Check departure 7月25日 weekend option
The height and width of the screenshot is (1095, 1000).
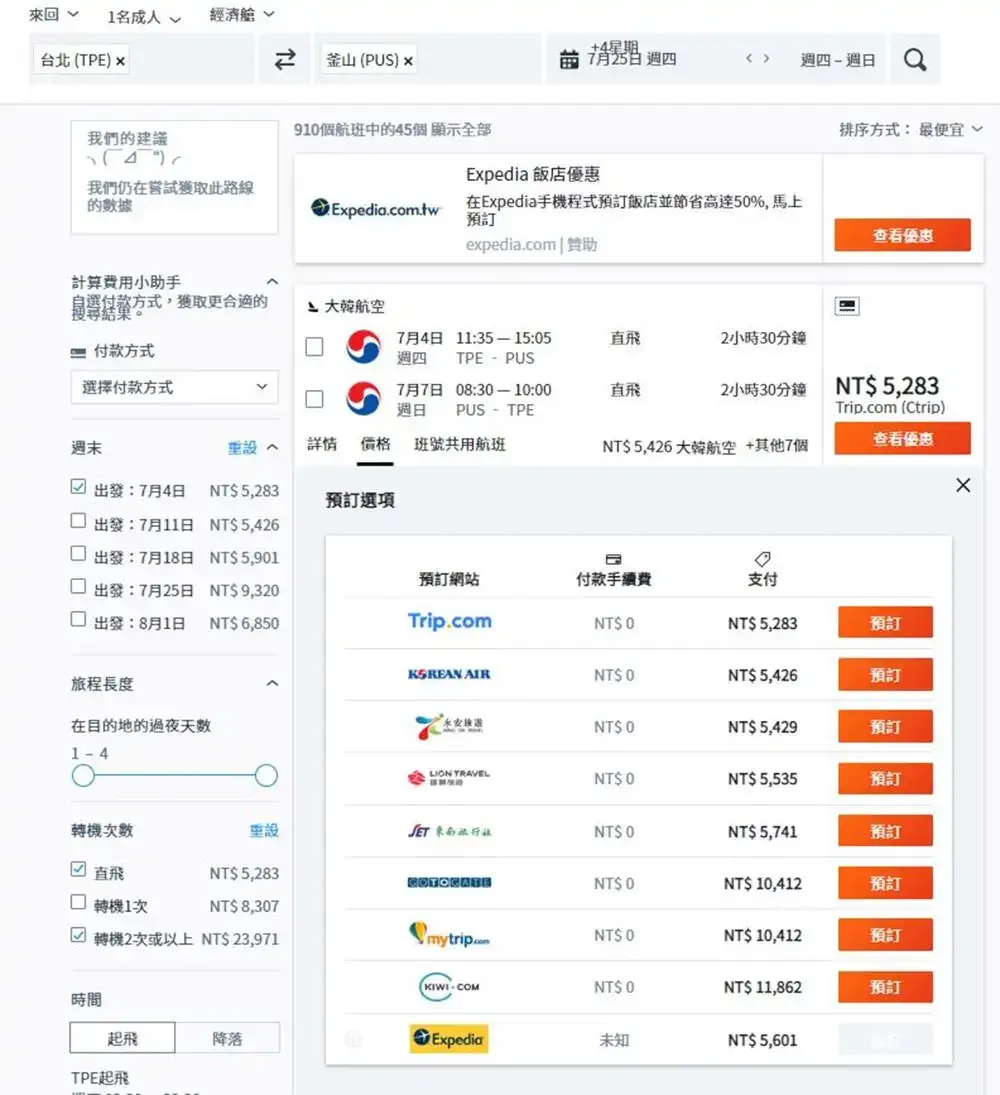78,586
